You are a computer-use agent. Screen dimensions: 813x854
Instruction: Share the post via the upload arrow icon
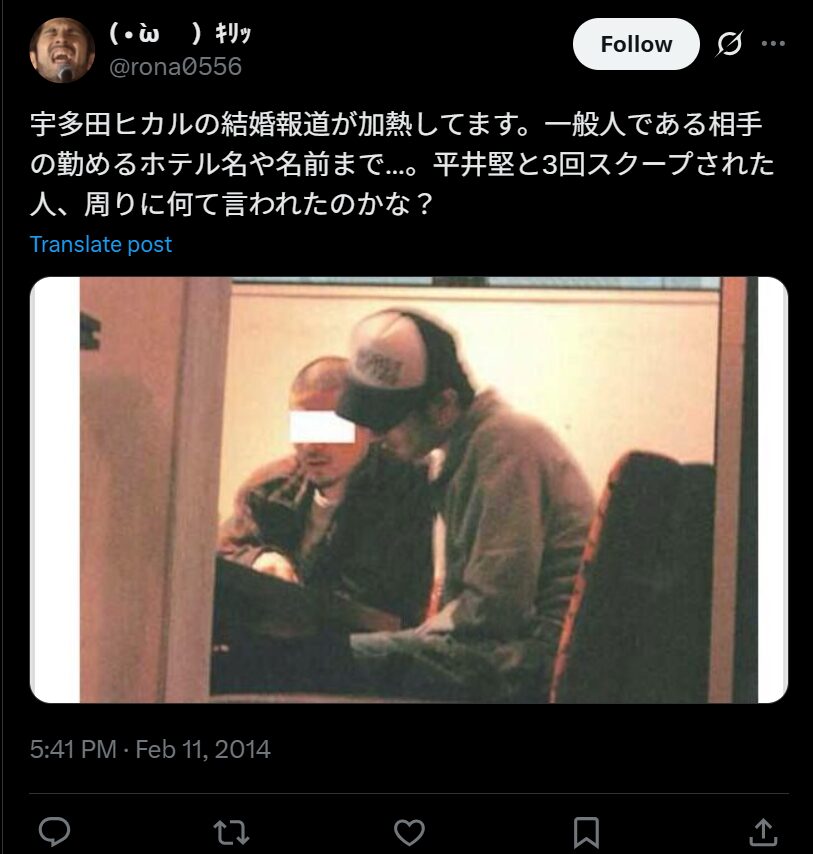[x=763, y=832]
